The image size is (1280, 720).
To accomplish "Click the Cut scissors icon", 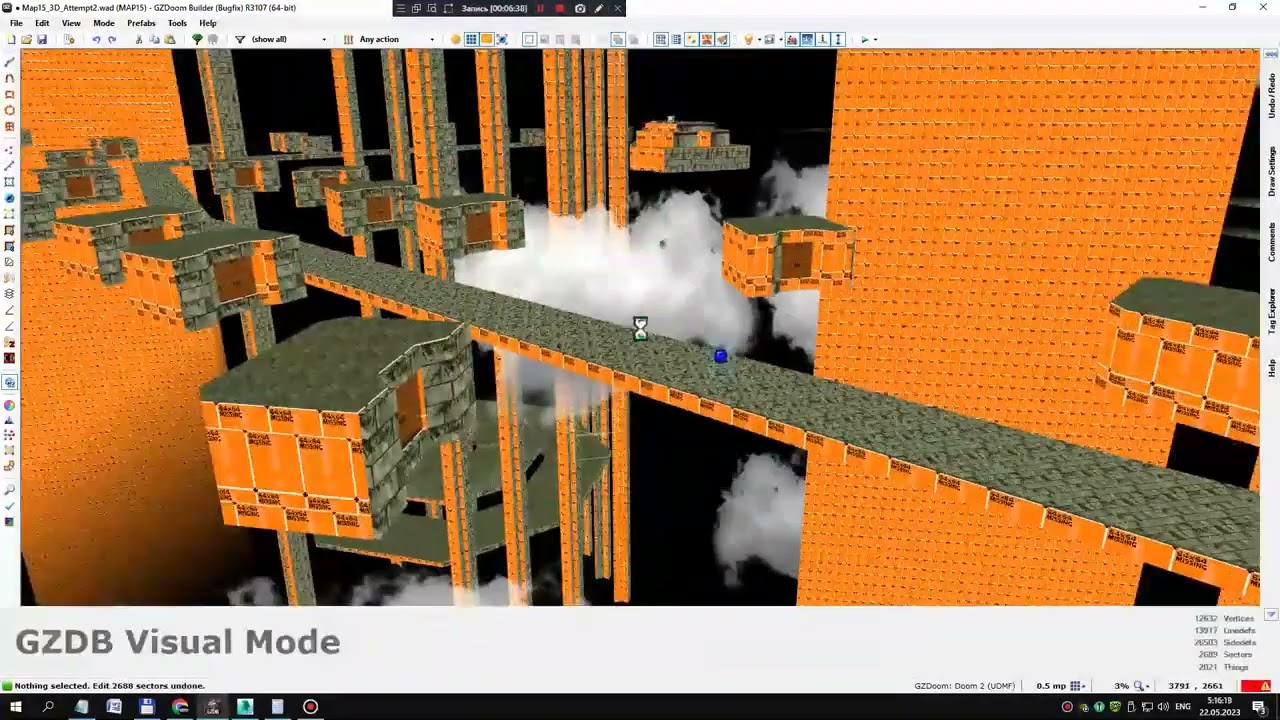I will (x=139, y=39).
